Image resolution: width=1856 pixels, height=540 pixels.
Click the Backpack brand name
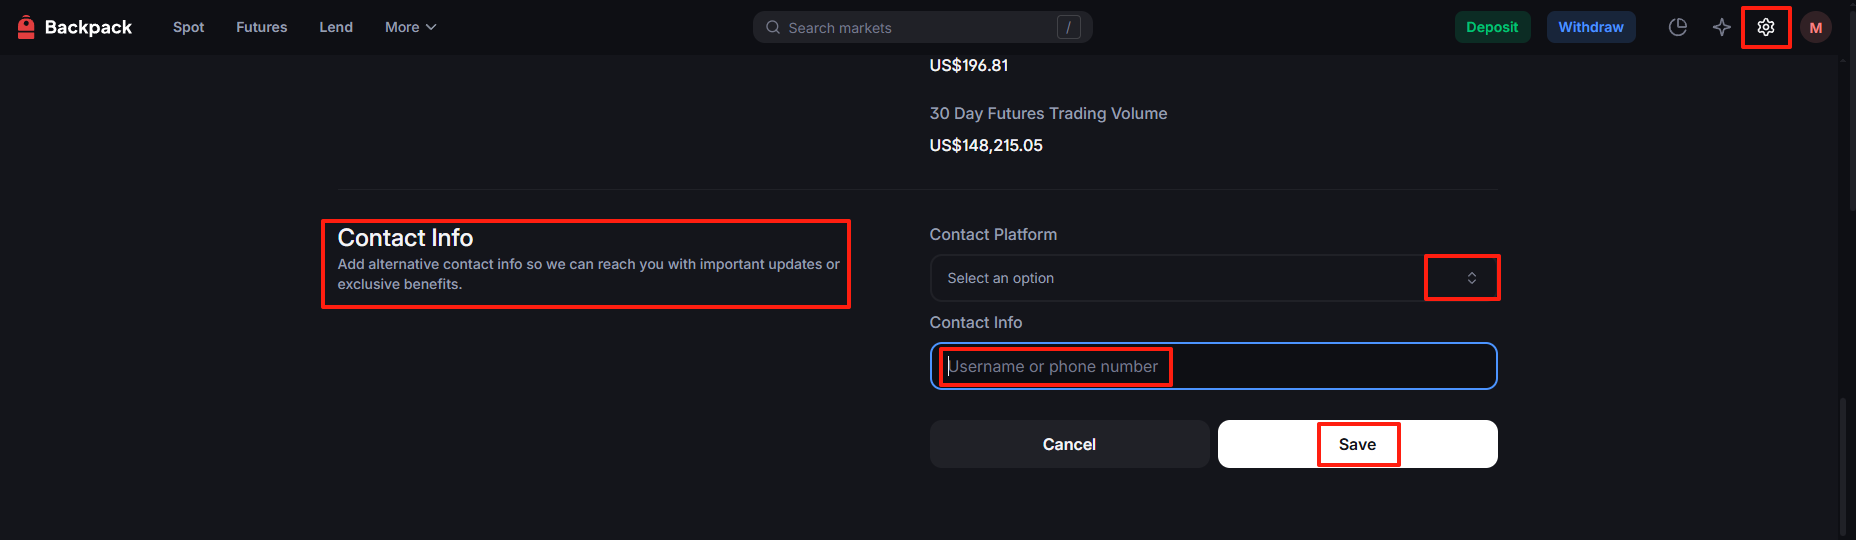(88, 27)
